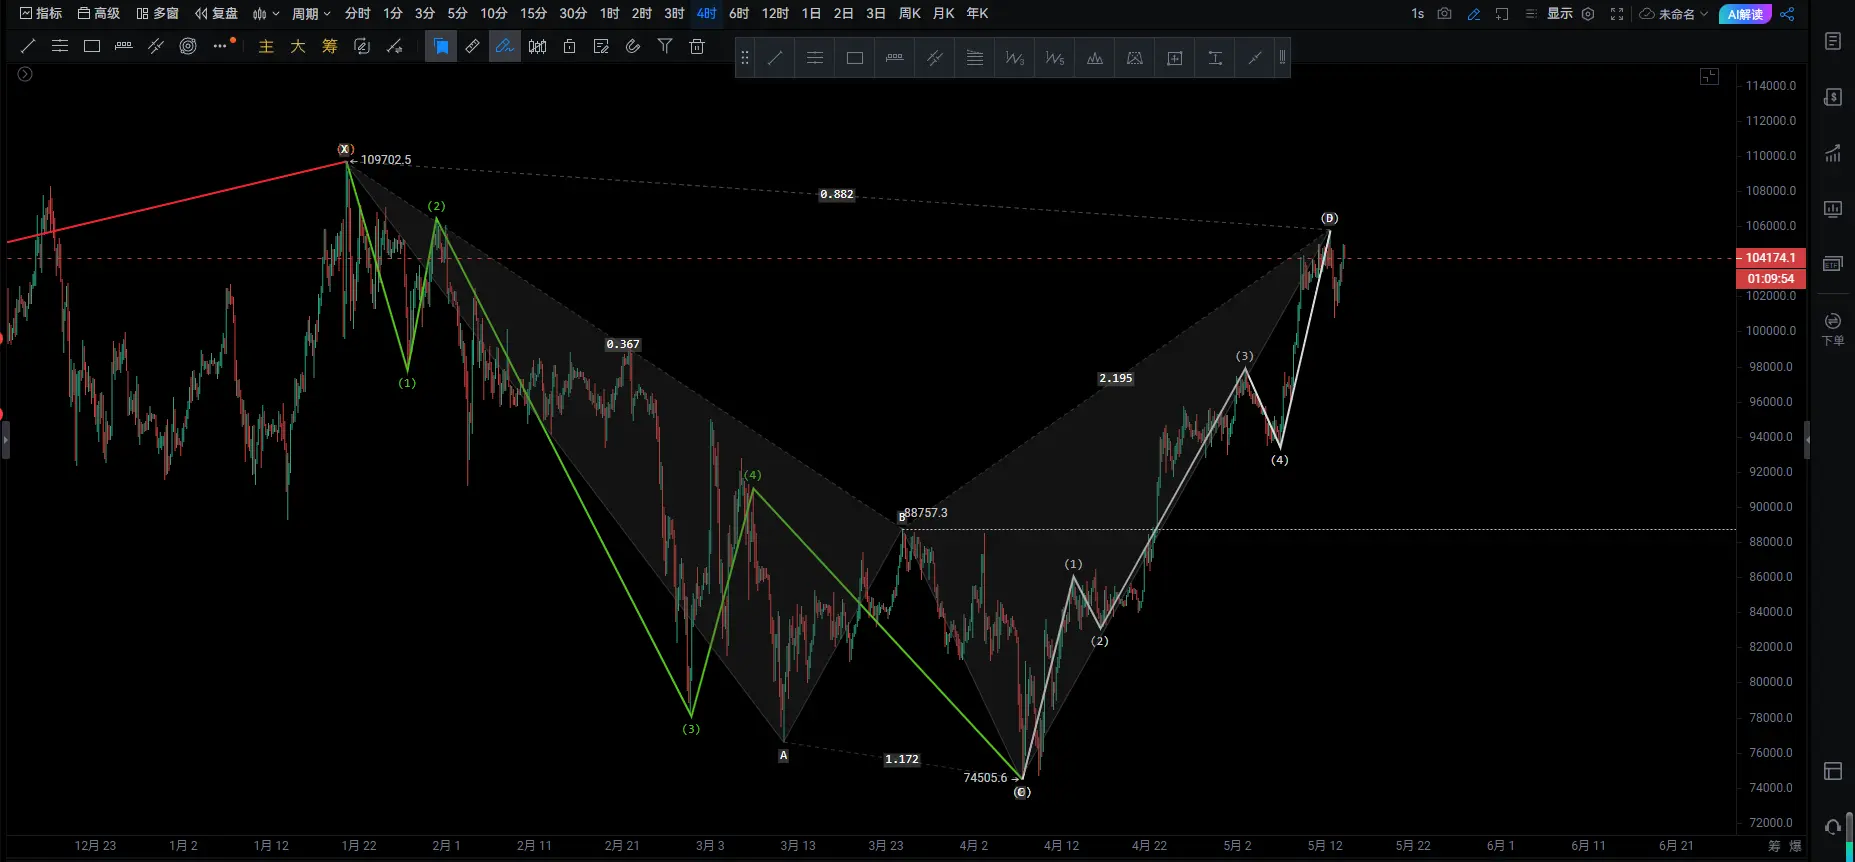Screen dimensions: 1855x862
Task: Click the 大 indicator shortcut
Action: (x=298, y=46)
